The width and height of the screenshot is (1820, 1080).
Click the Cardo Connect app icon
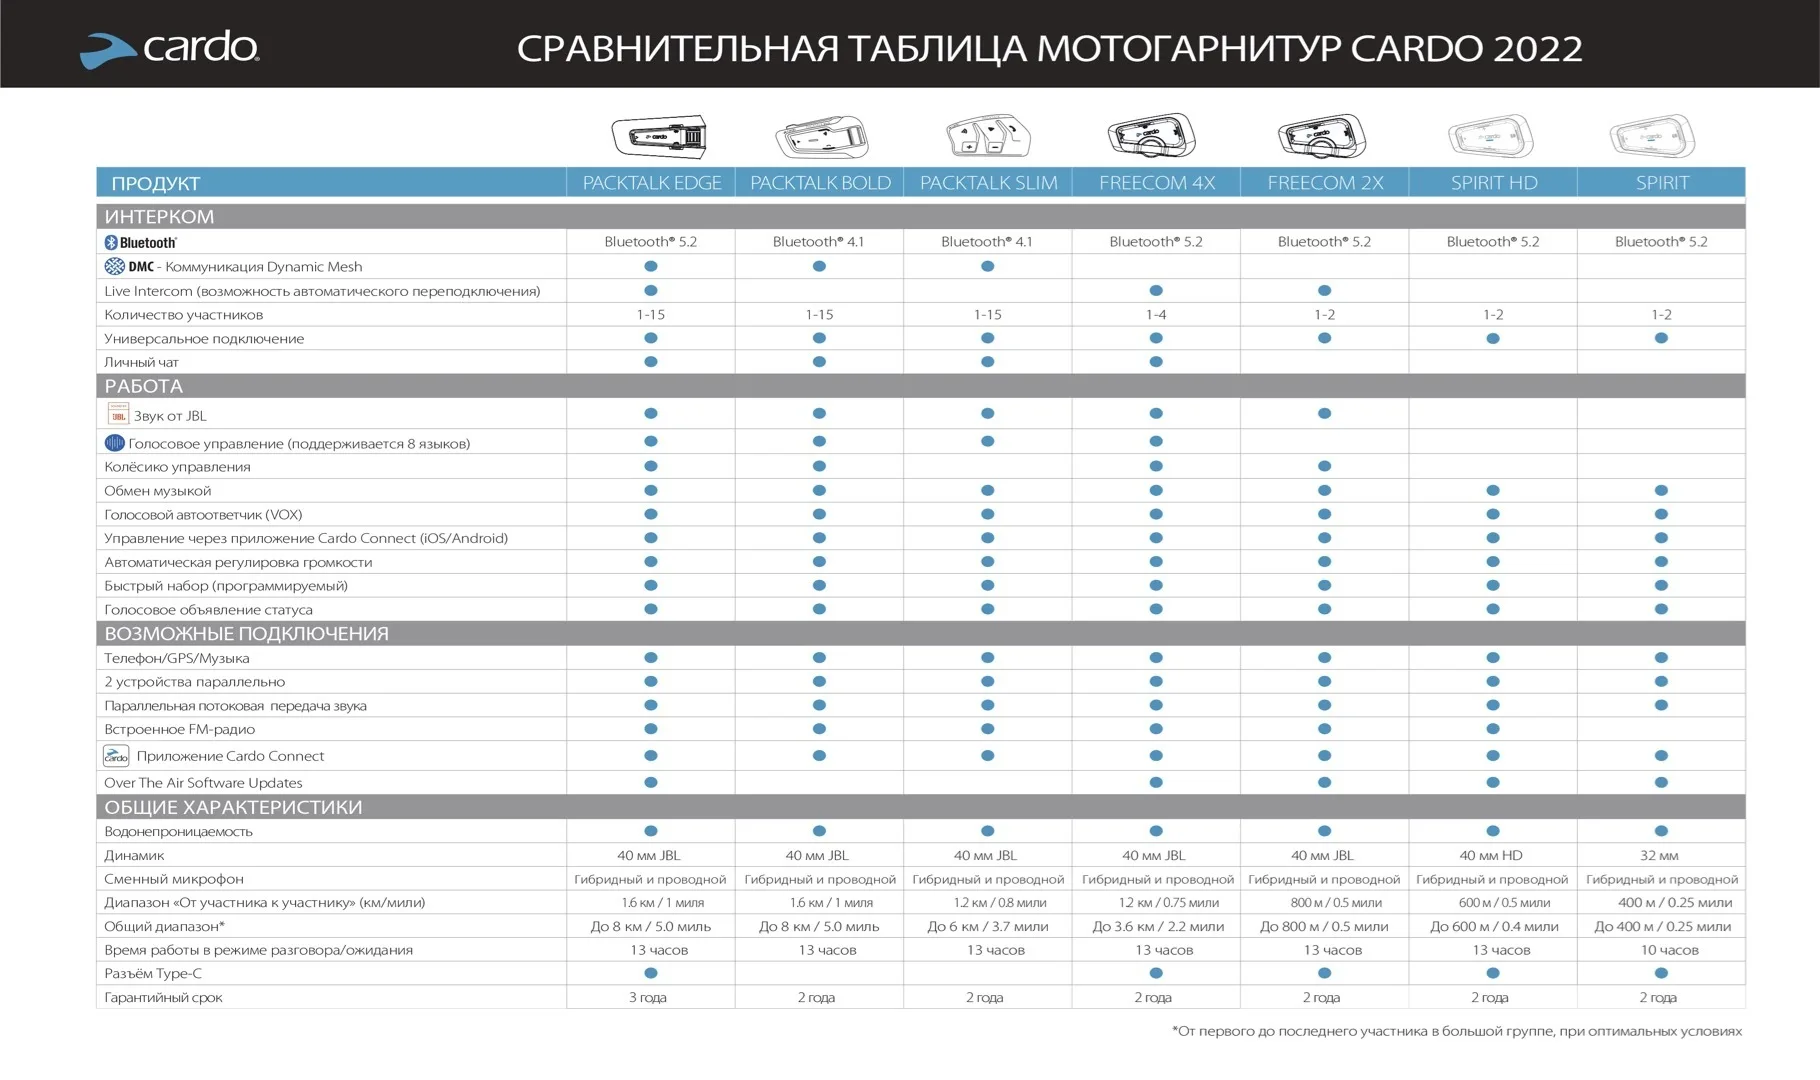116,756
